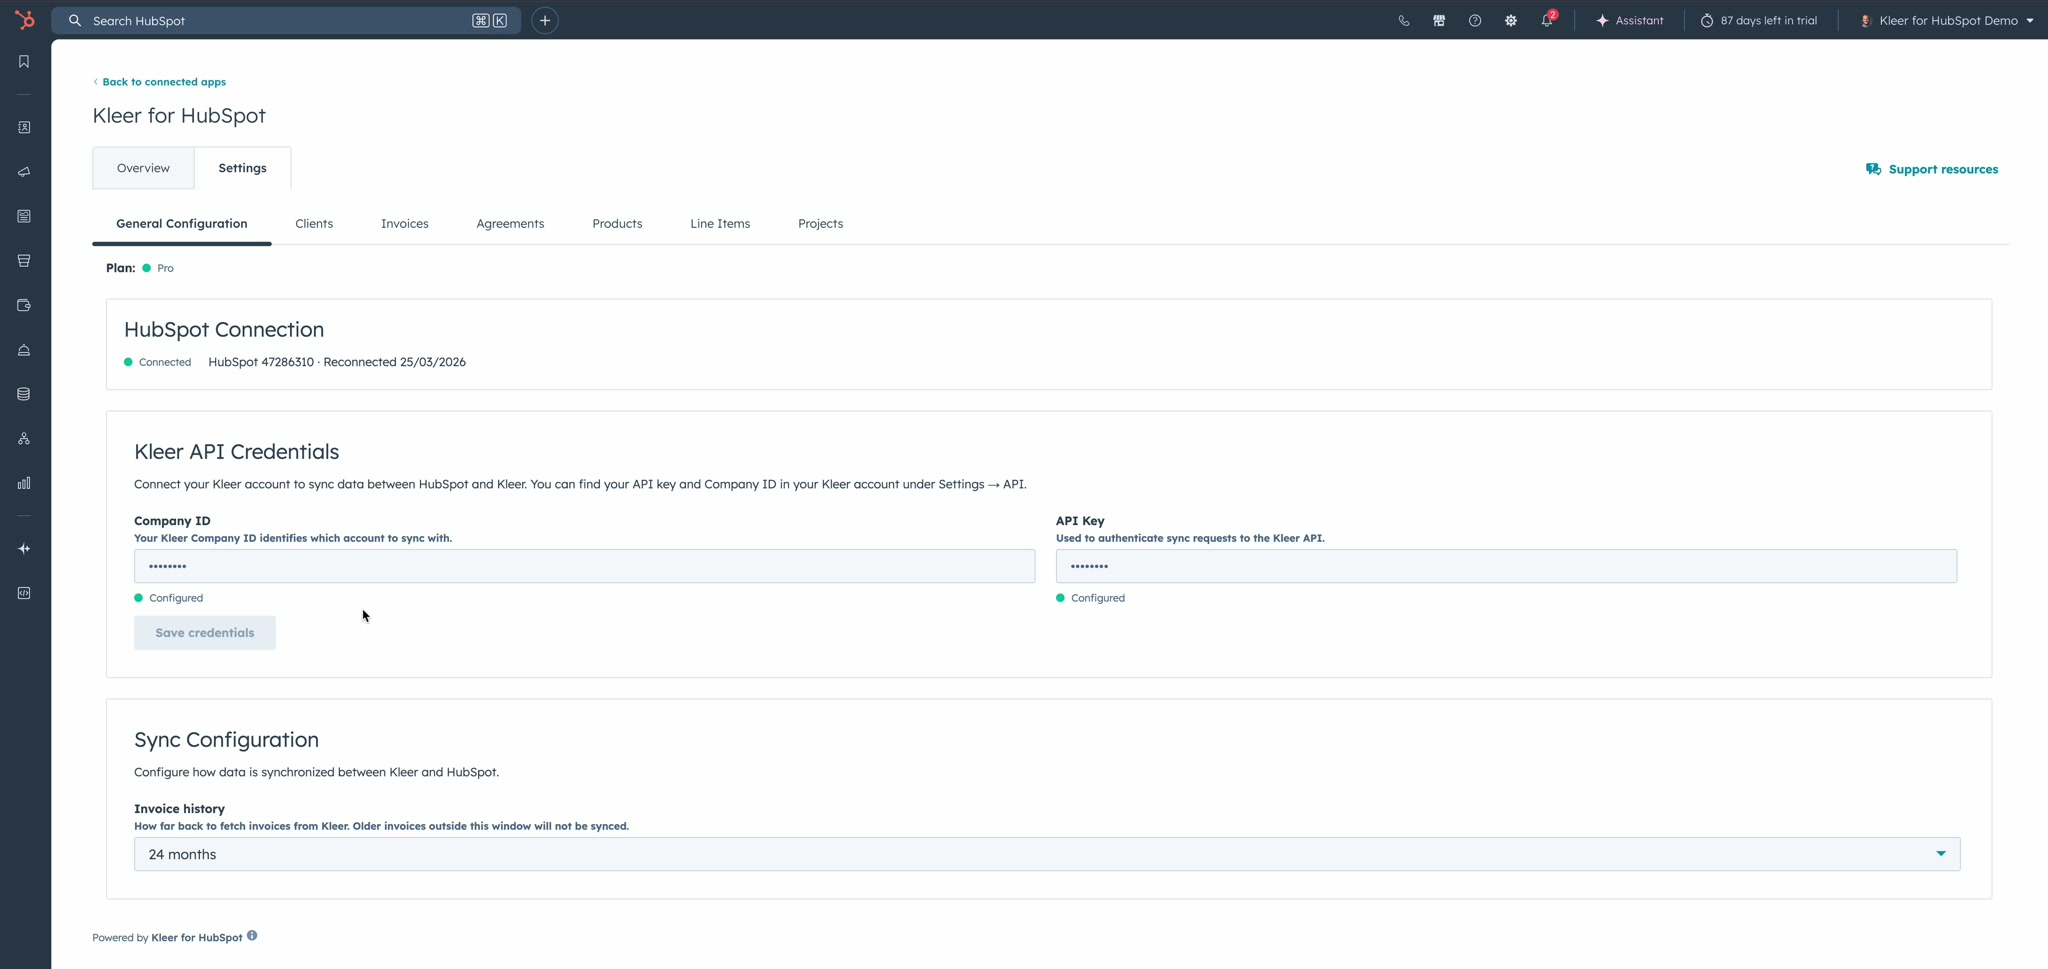The height and width of the screenshot is (969, 2048).
Task: Open the Help question mark icon
Action: click(1475, 20)
